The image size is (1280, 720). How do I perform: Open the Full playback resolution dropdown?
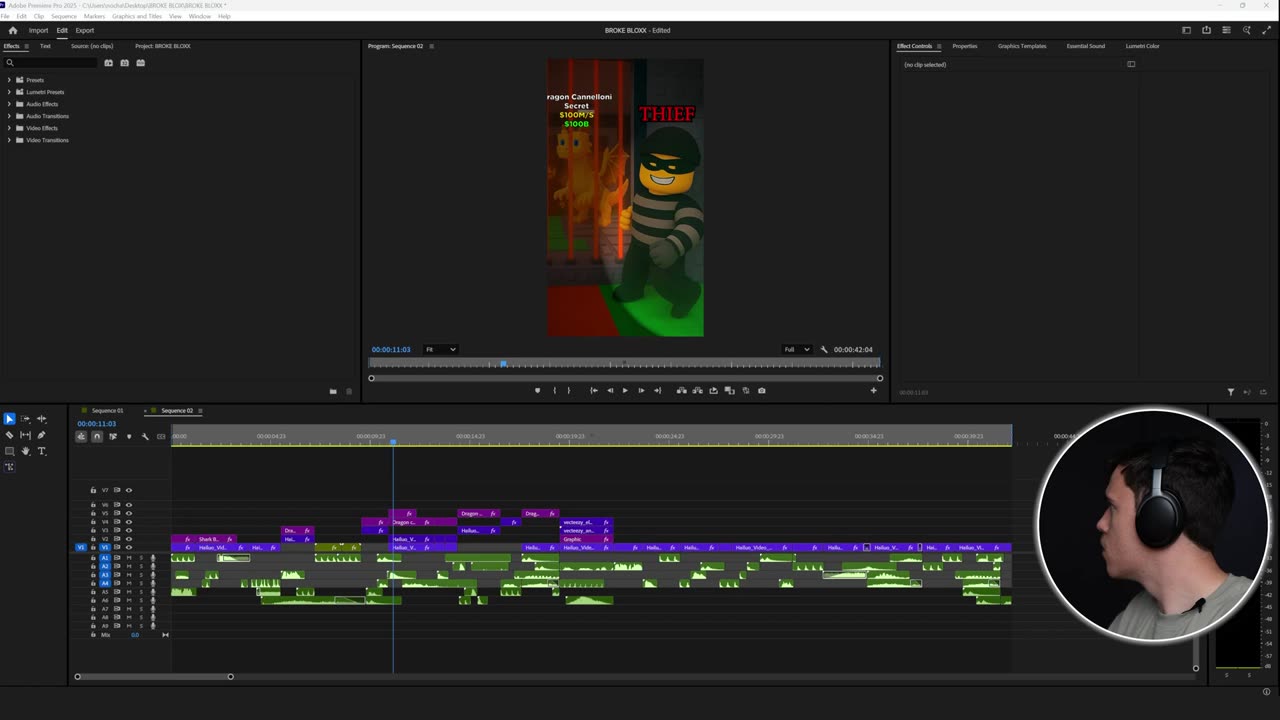797,350
